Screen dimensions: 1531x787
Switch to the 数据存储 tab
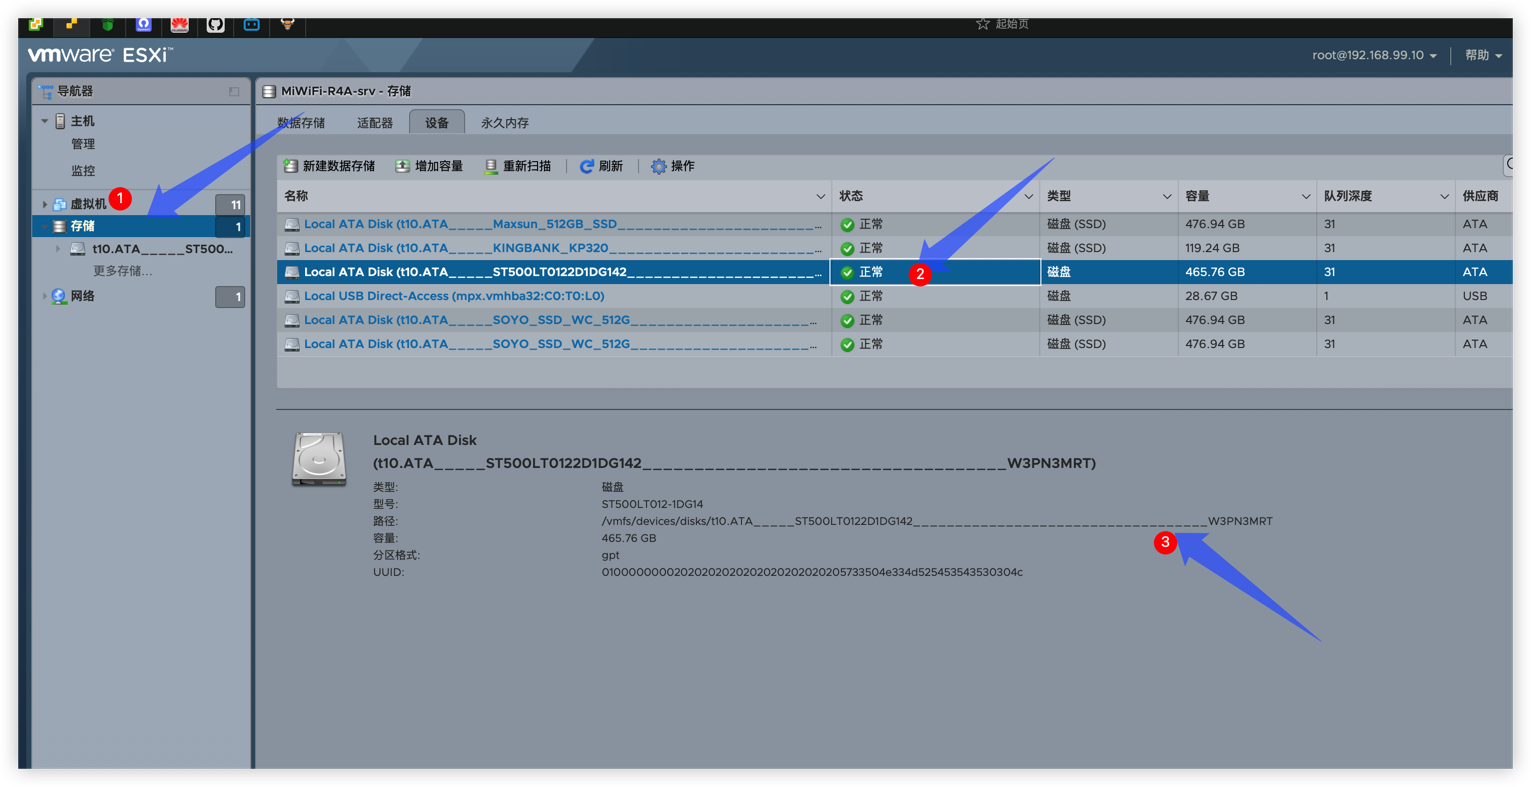(301, 123)
